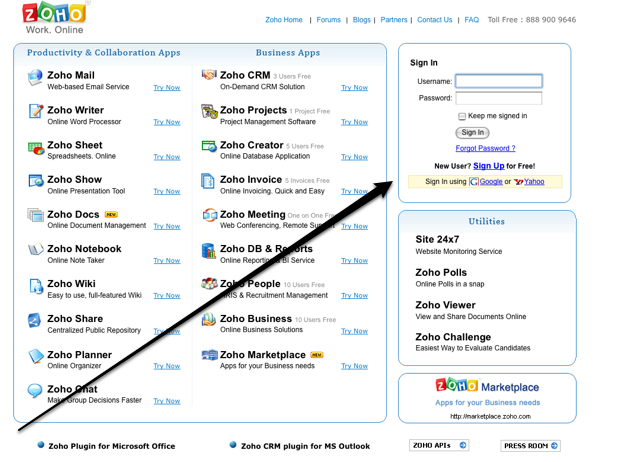Open Partners in top navigation
The image size is (621, 462).
pyautogui.click(x=394, y=20)
